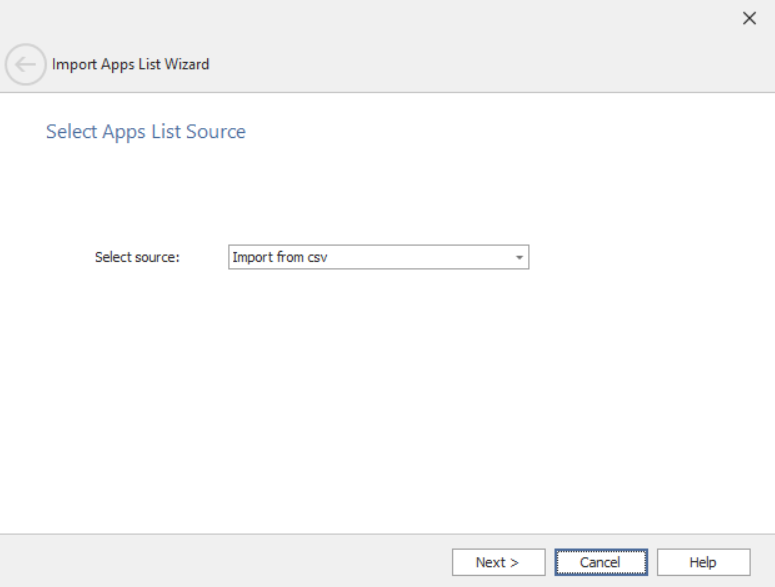Show the source options list via chevron
The image size is (775, 587).
click(519, 258)
